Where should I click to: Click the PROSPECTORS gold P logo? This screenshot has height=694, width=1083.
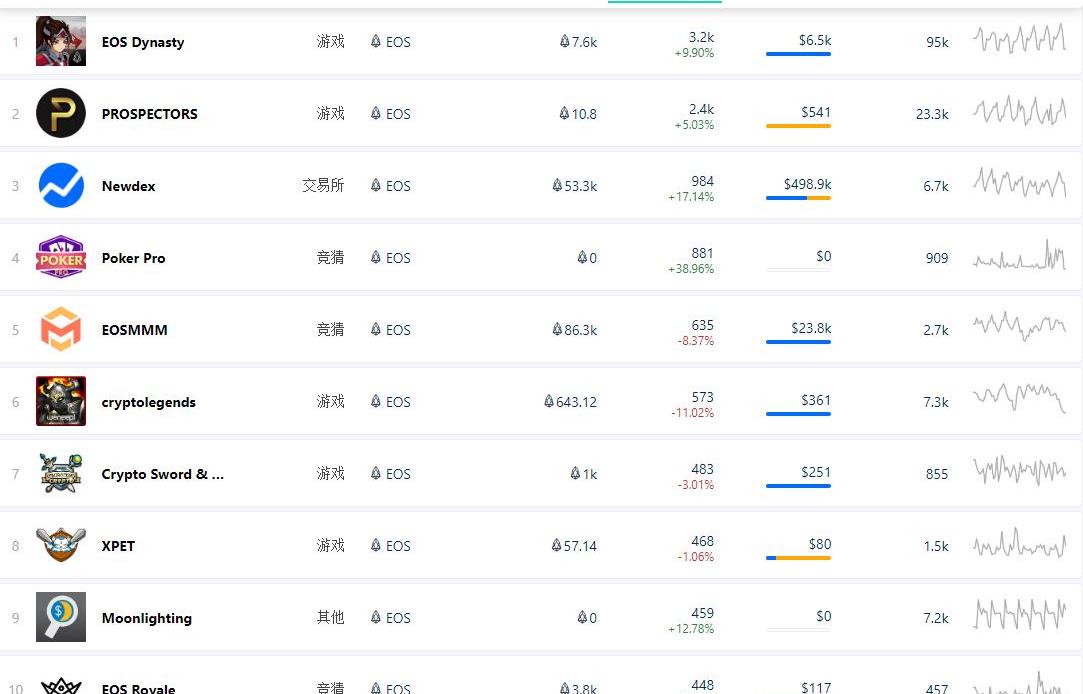61,113
